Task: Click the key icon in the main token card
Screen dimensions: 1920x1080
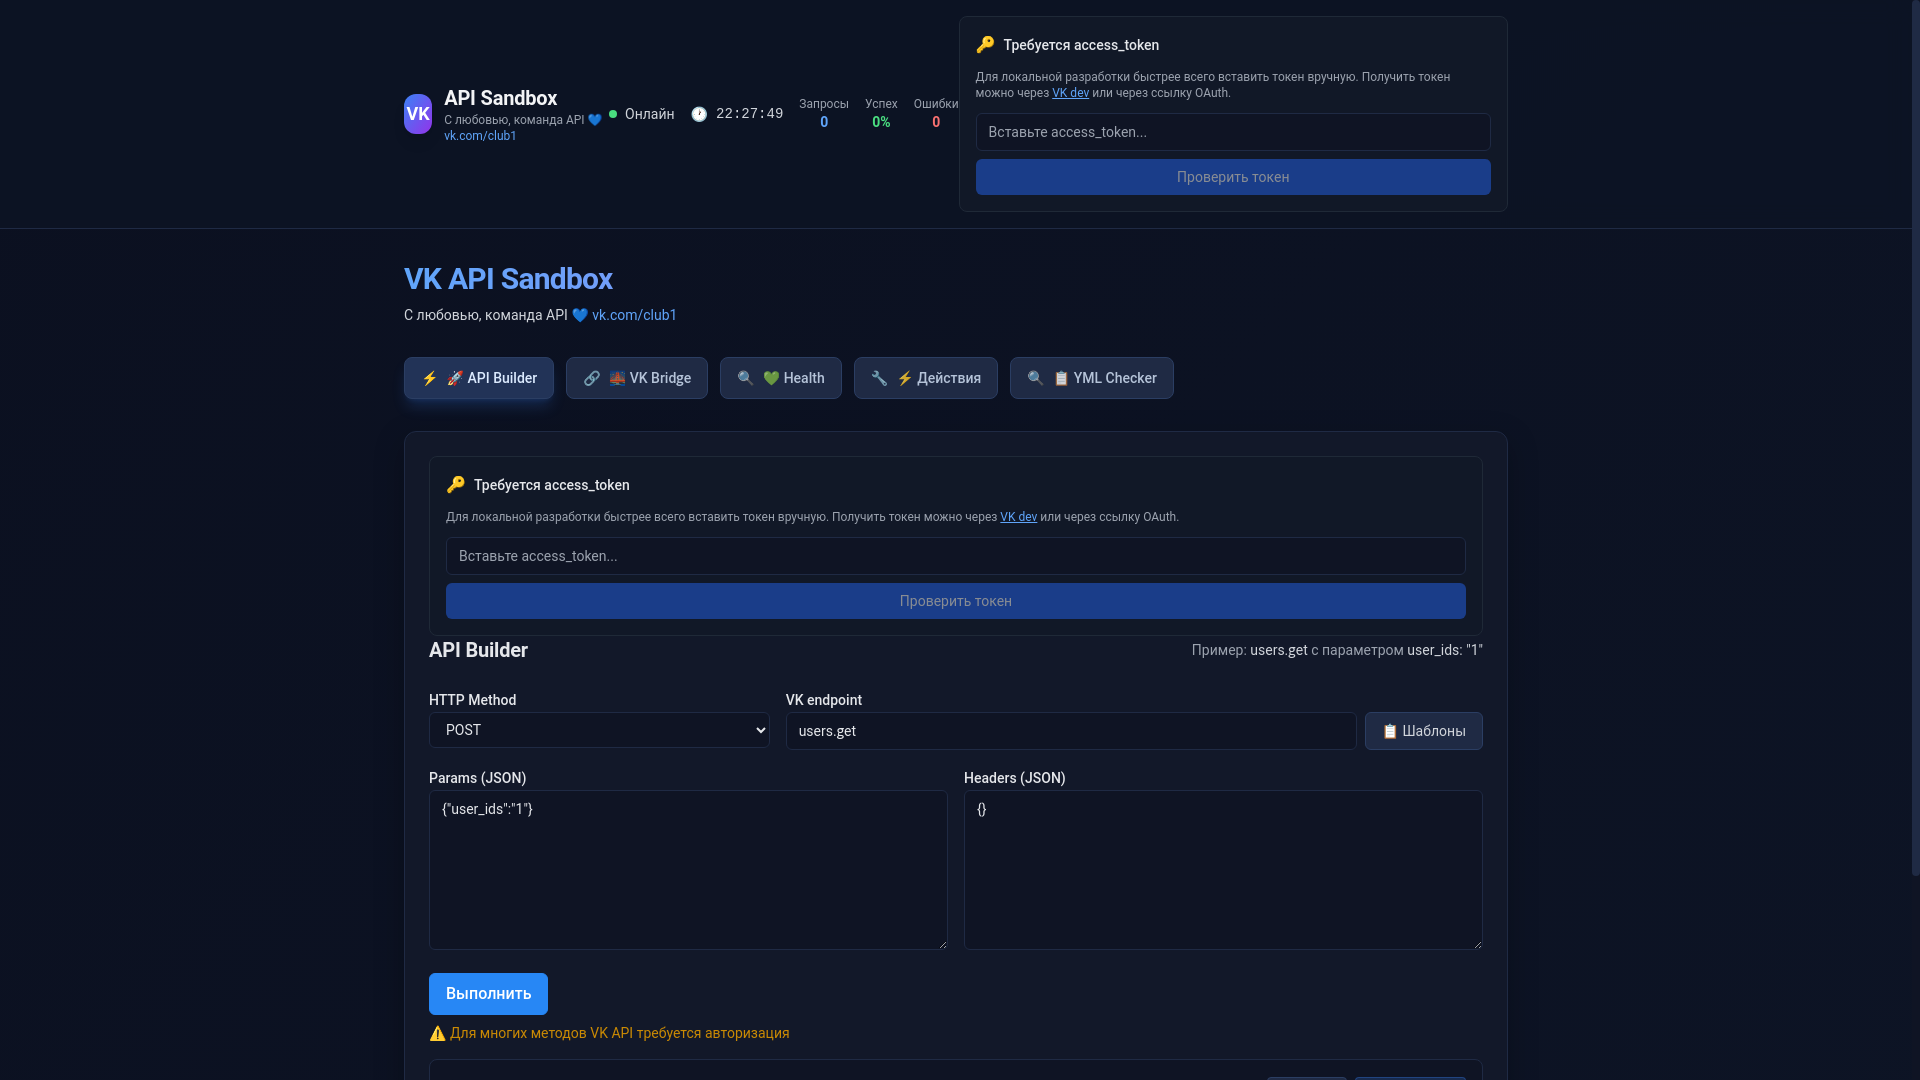Action: tap(456, 485)
